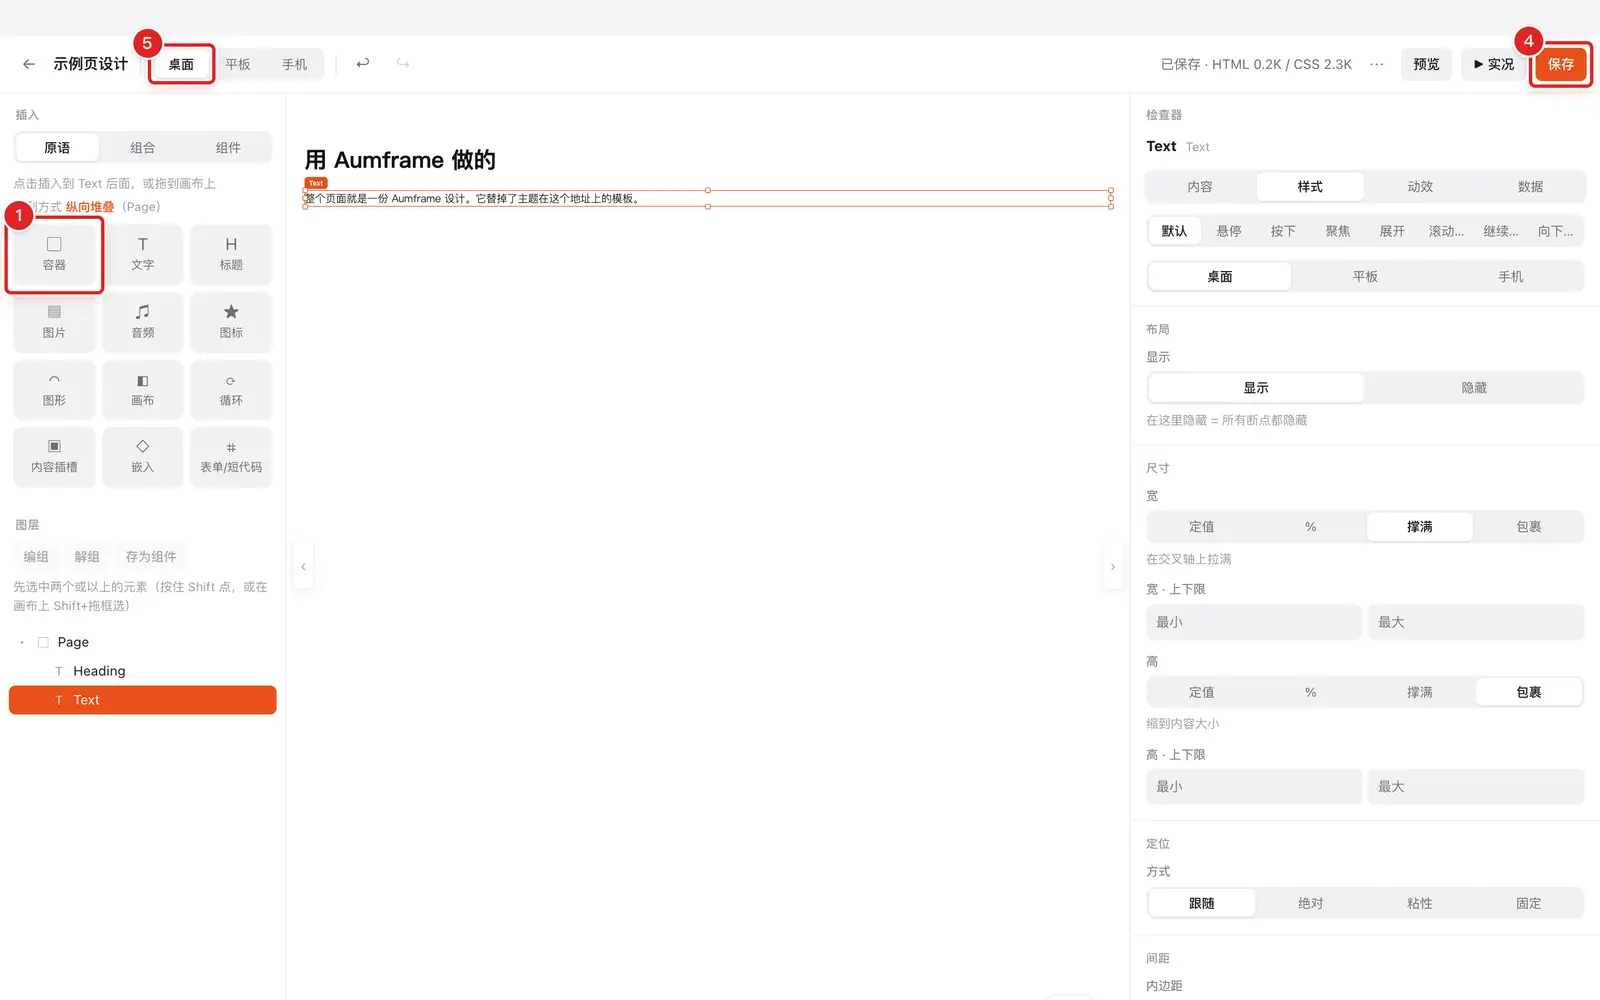Image resolution: width=1600 pixels, height=1000 pixels.
Task: Set width mode to 定值
Action: (1201, 527)
